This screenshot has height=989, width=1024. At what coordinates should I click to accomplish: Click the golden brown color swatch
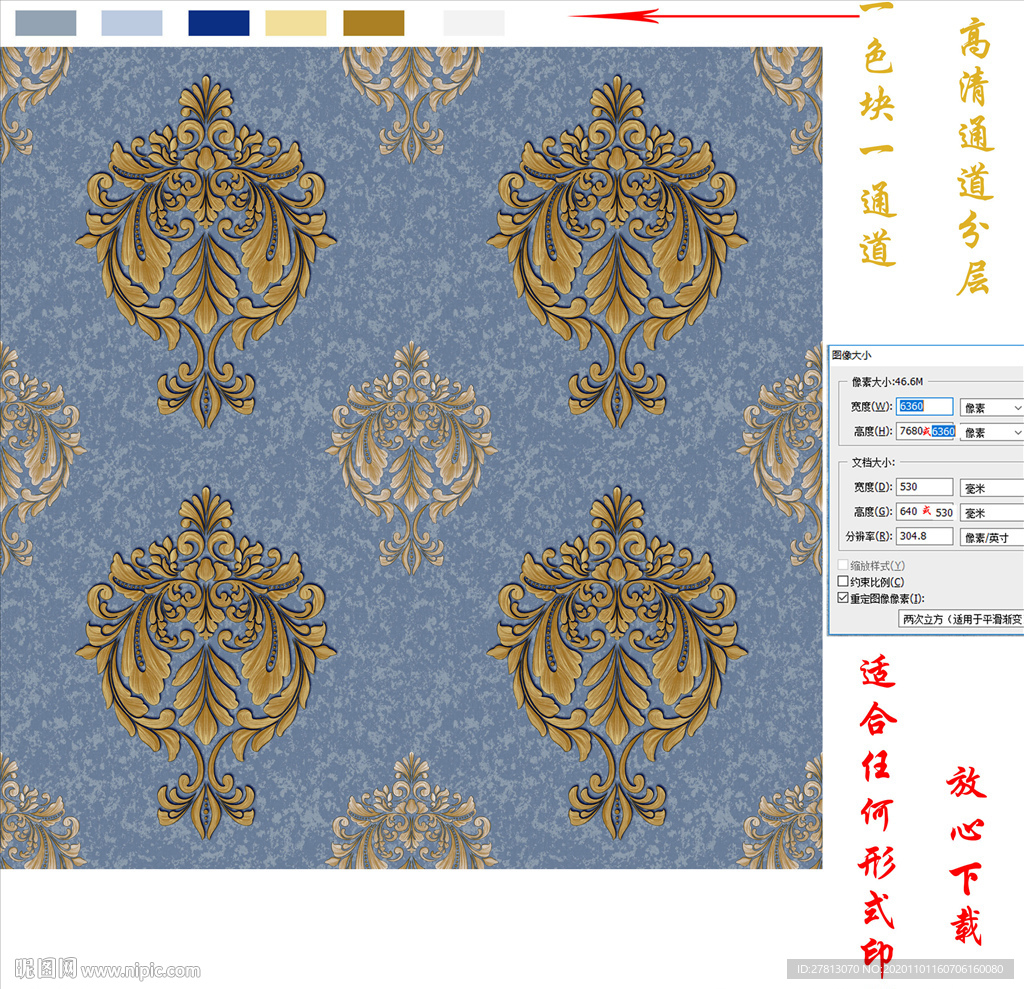[374, 23]
